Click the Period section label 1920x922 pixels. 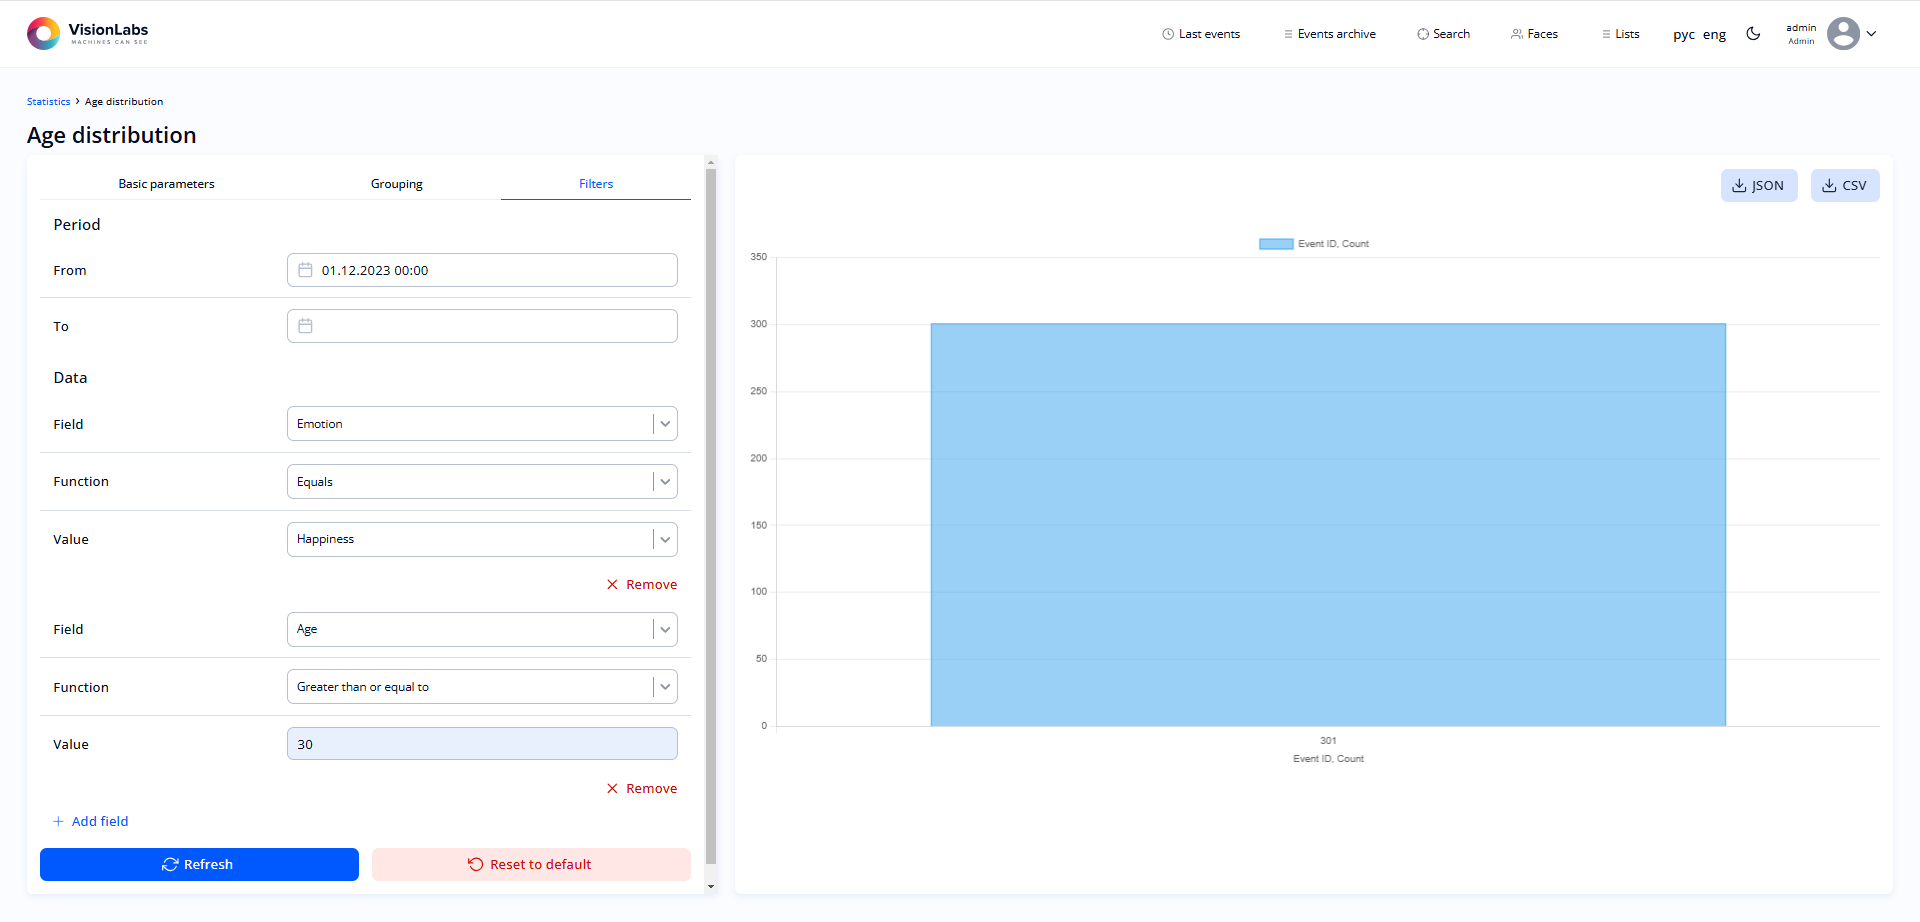click(x=77, y=225)
